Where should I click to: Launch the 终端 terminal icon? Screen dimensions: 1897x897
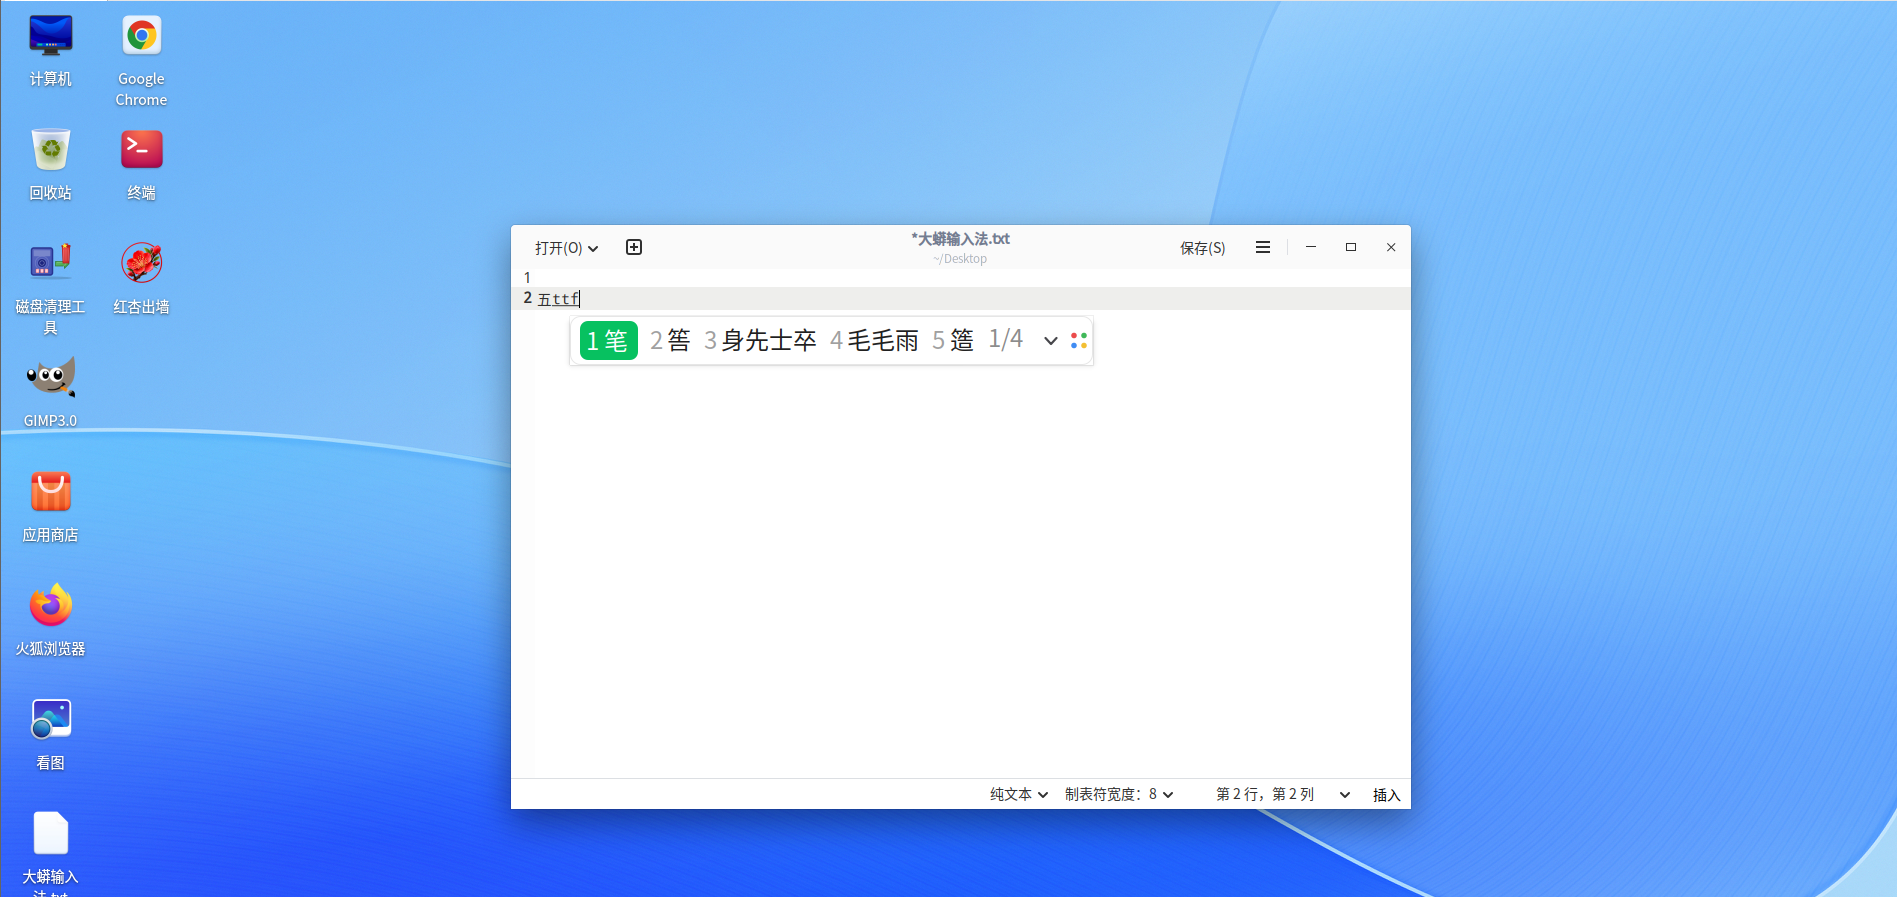point(141,165)
